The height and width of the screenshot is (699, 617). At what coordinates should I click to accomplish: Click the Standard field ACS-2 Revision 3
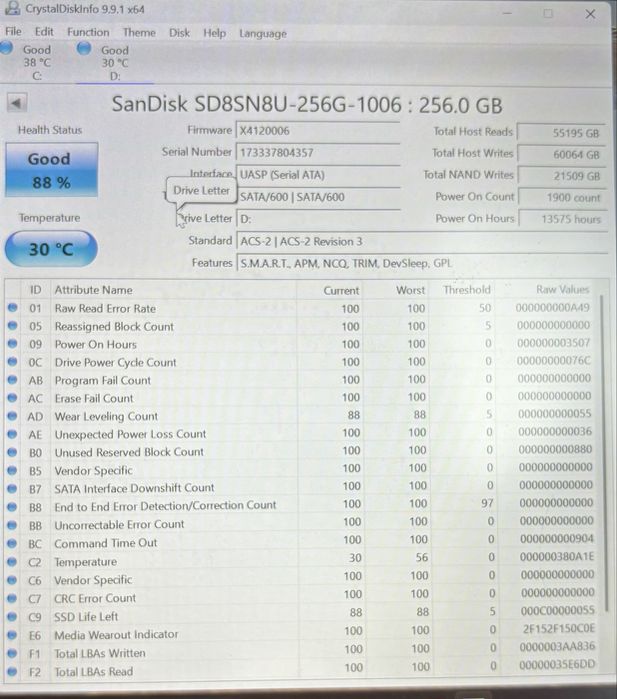422,242
